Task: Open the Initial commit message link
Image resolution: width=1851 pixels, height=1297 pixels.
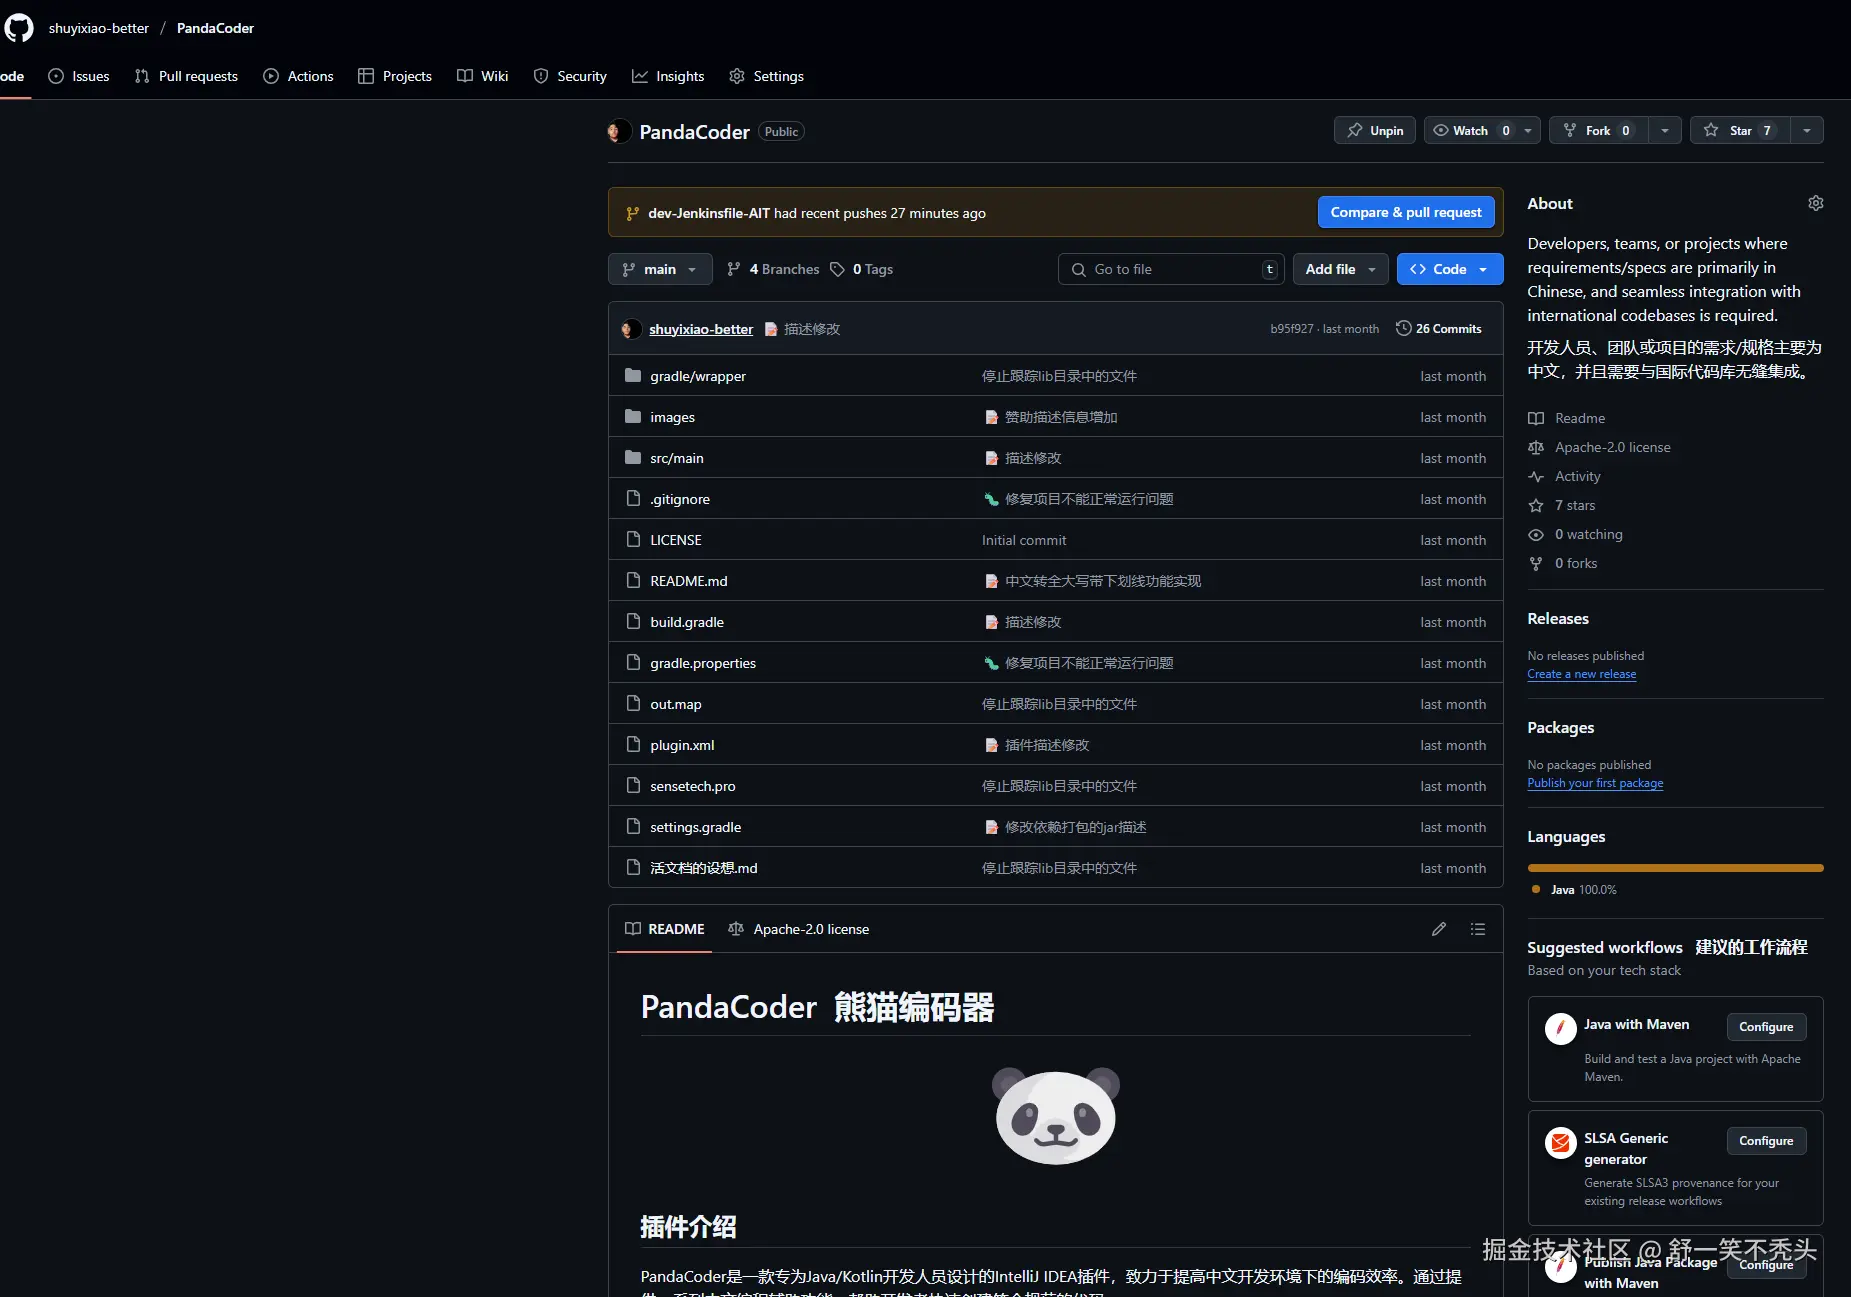Action: coord(1024,540)
